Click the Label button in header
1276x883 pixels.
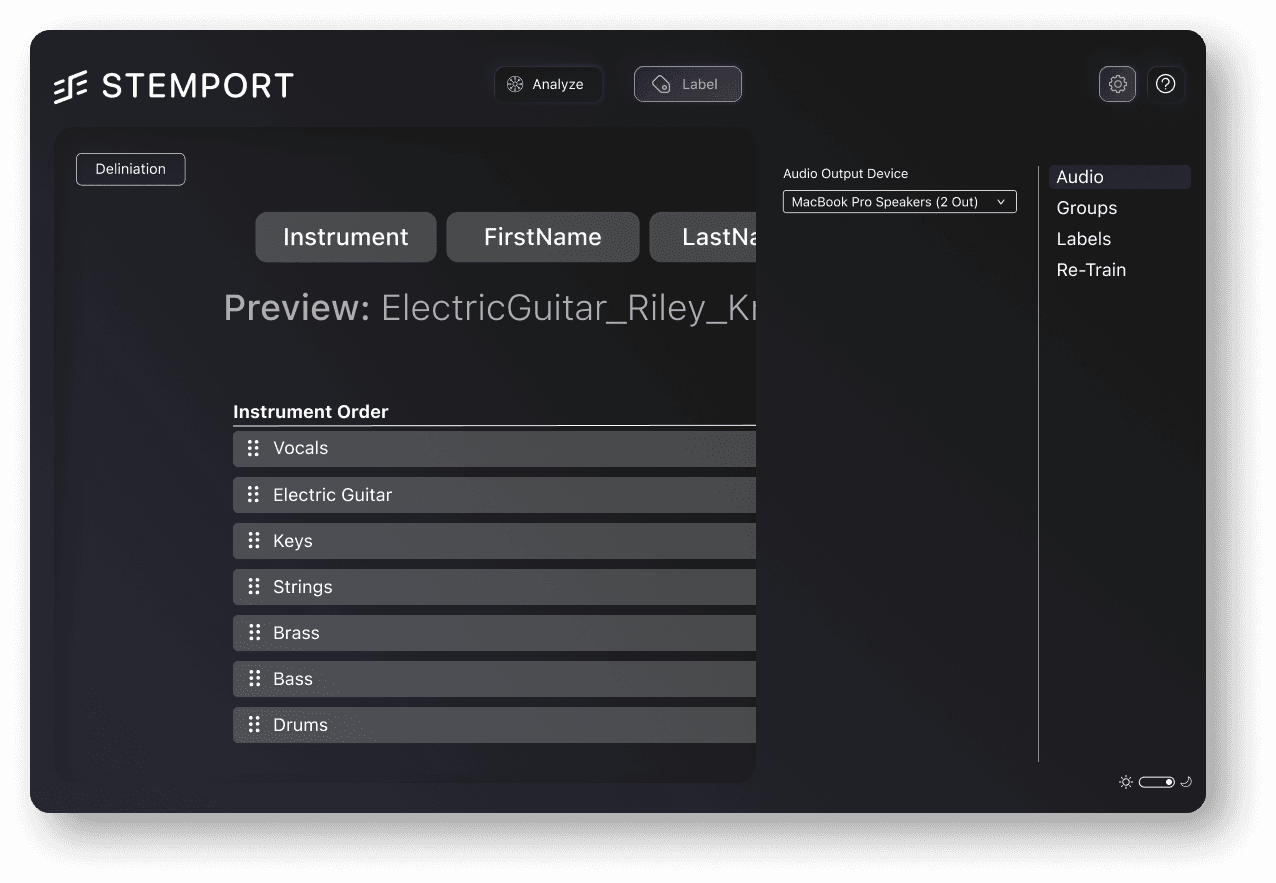[688, 84]
